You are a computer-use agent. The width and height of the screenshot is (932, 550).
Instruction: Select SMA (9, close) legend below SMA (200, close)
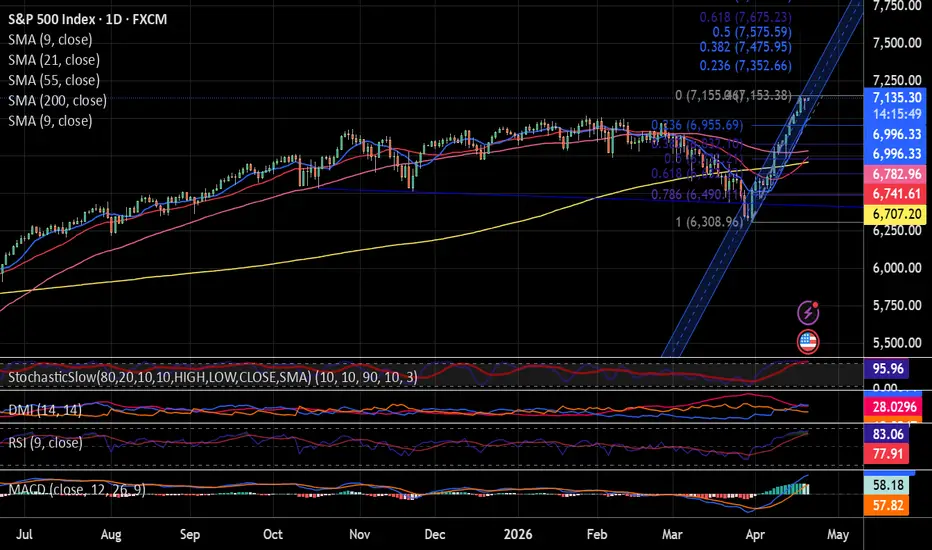(x=51, y=121)
